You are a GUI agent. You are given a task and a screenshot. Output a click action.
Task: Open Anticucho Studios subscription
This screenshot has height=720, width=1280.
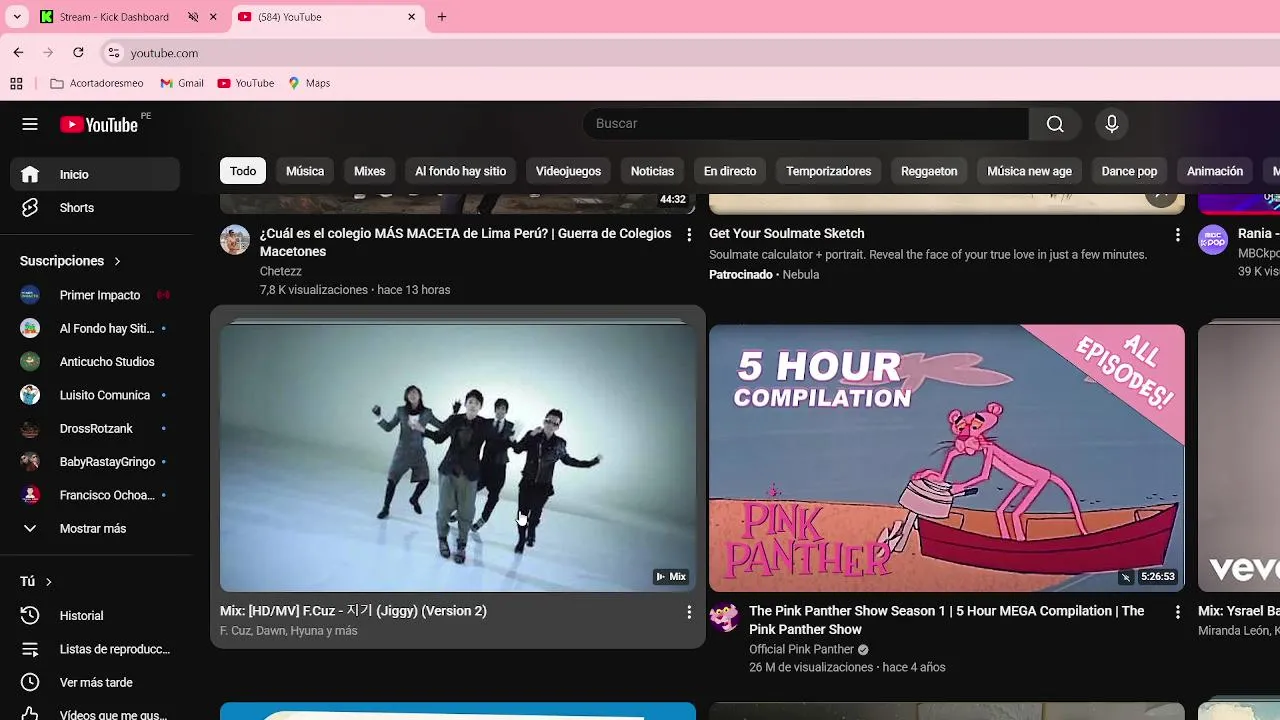click(x=95, y=362)
